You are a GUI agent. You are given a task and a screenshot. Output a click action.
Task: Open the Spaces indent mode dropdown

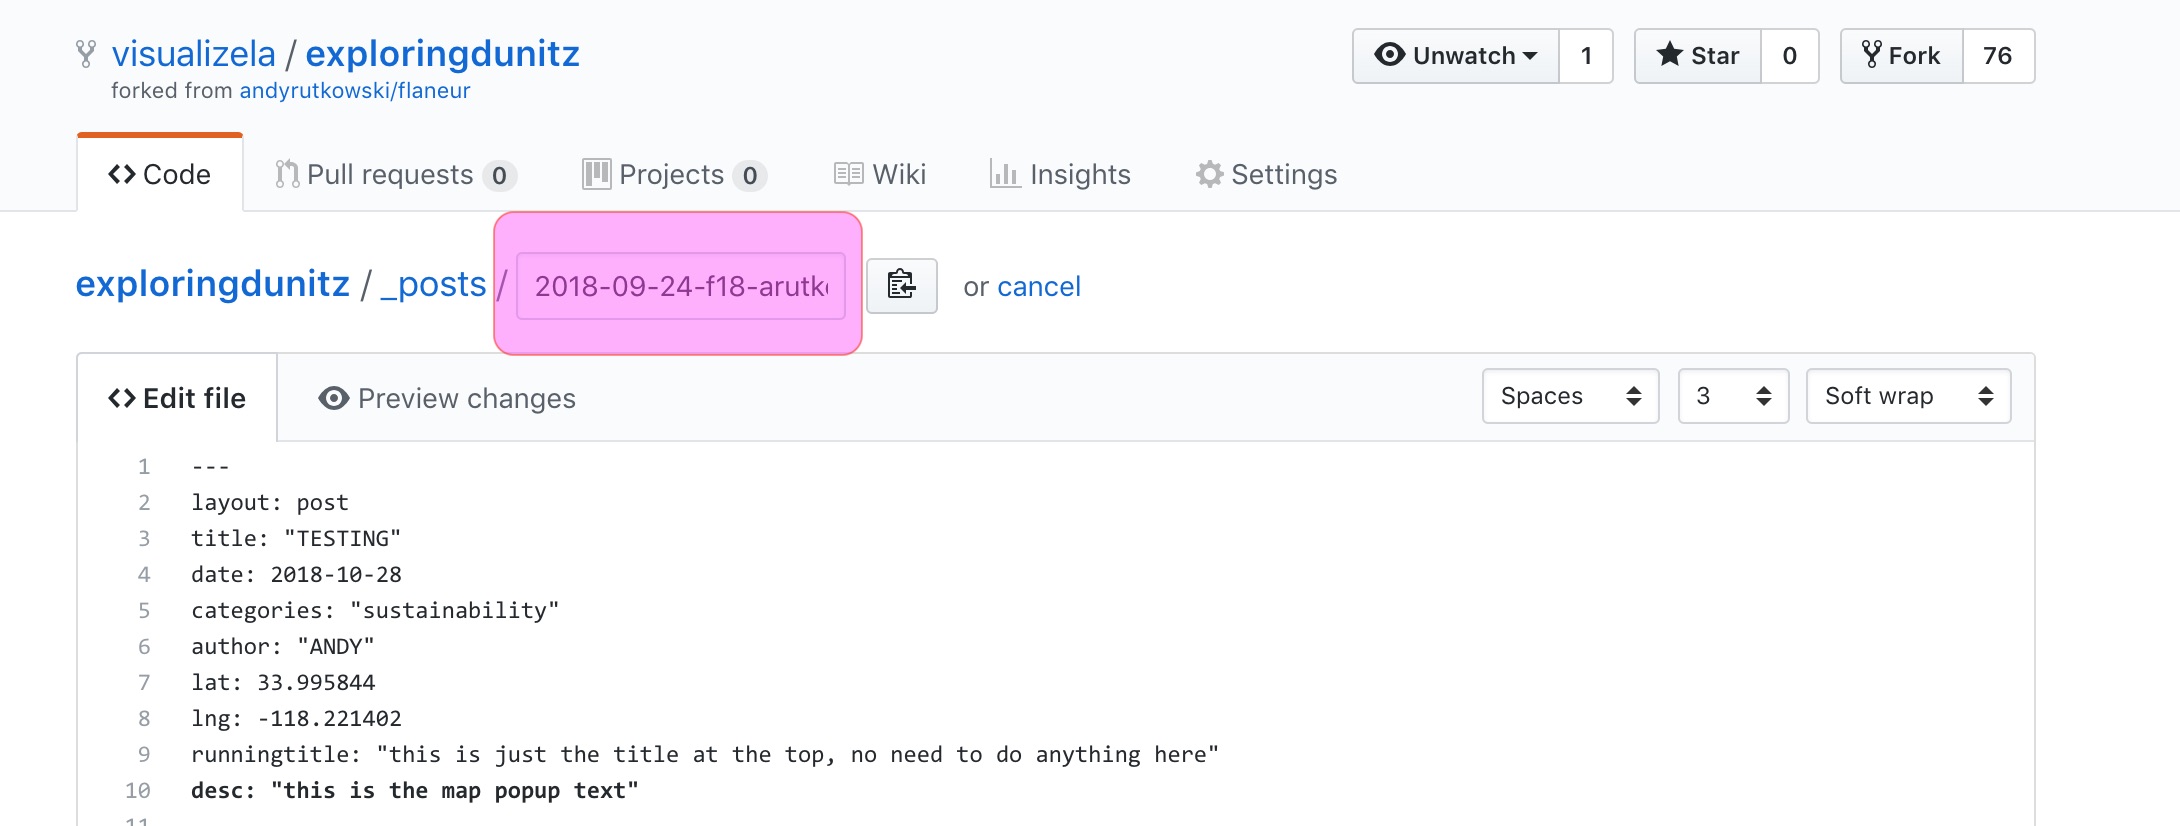click(x=1571, y=396)
